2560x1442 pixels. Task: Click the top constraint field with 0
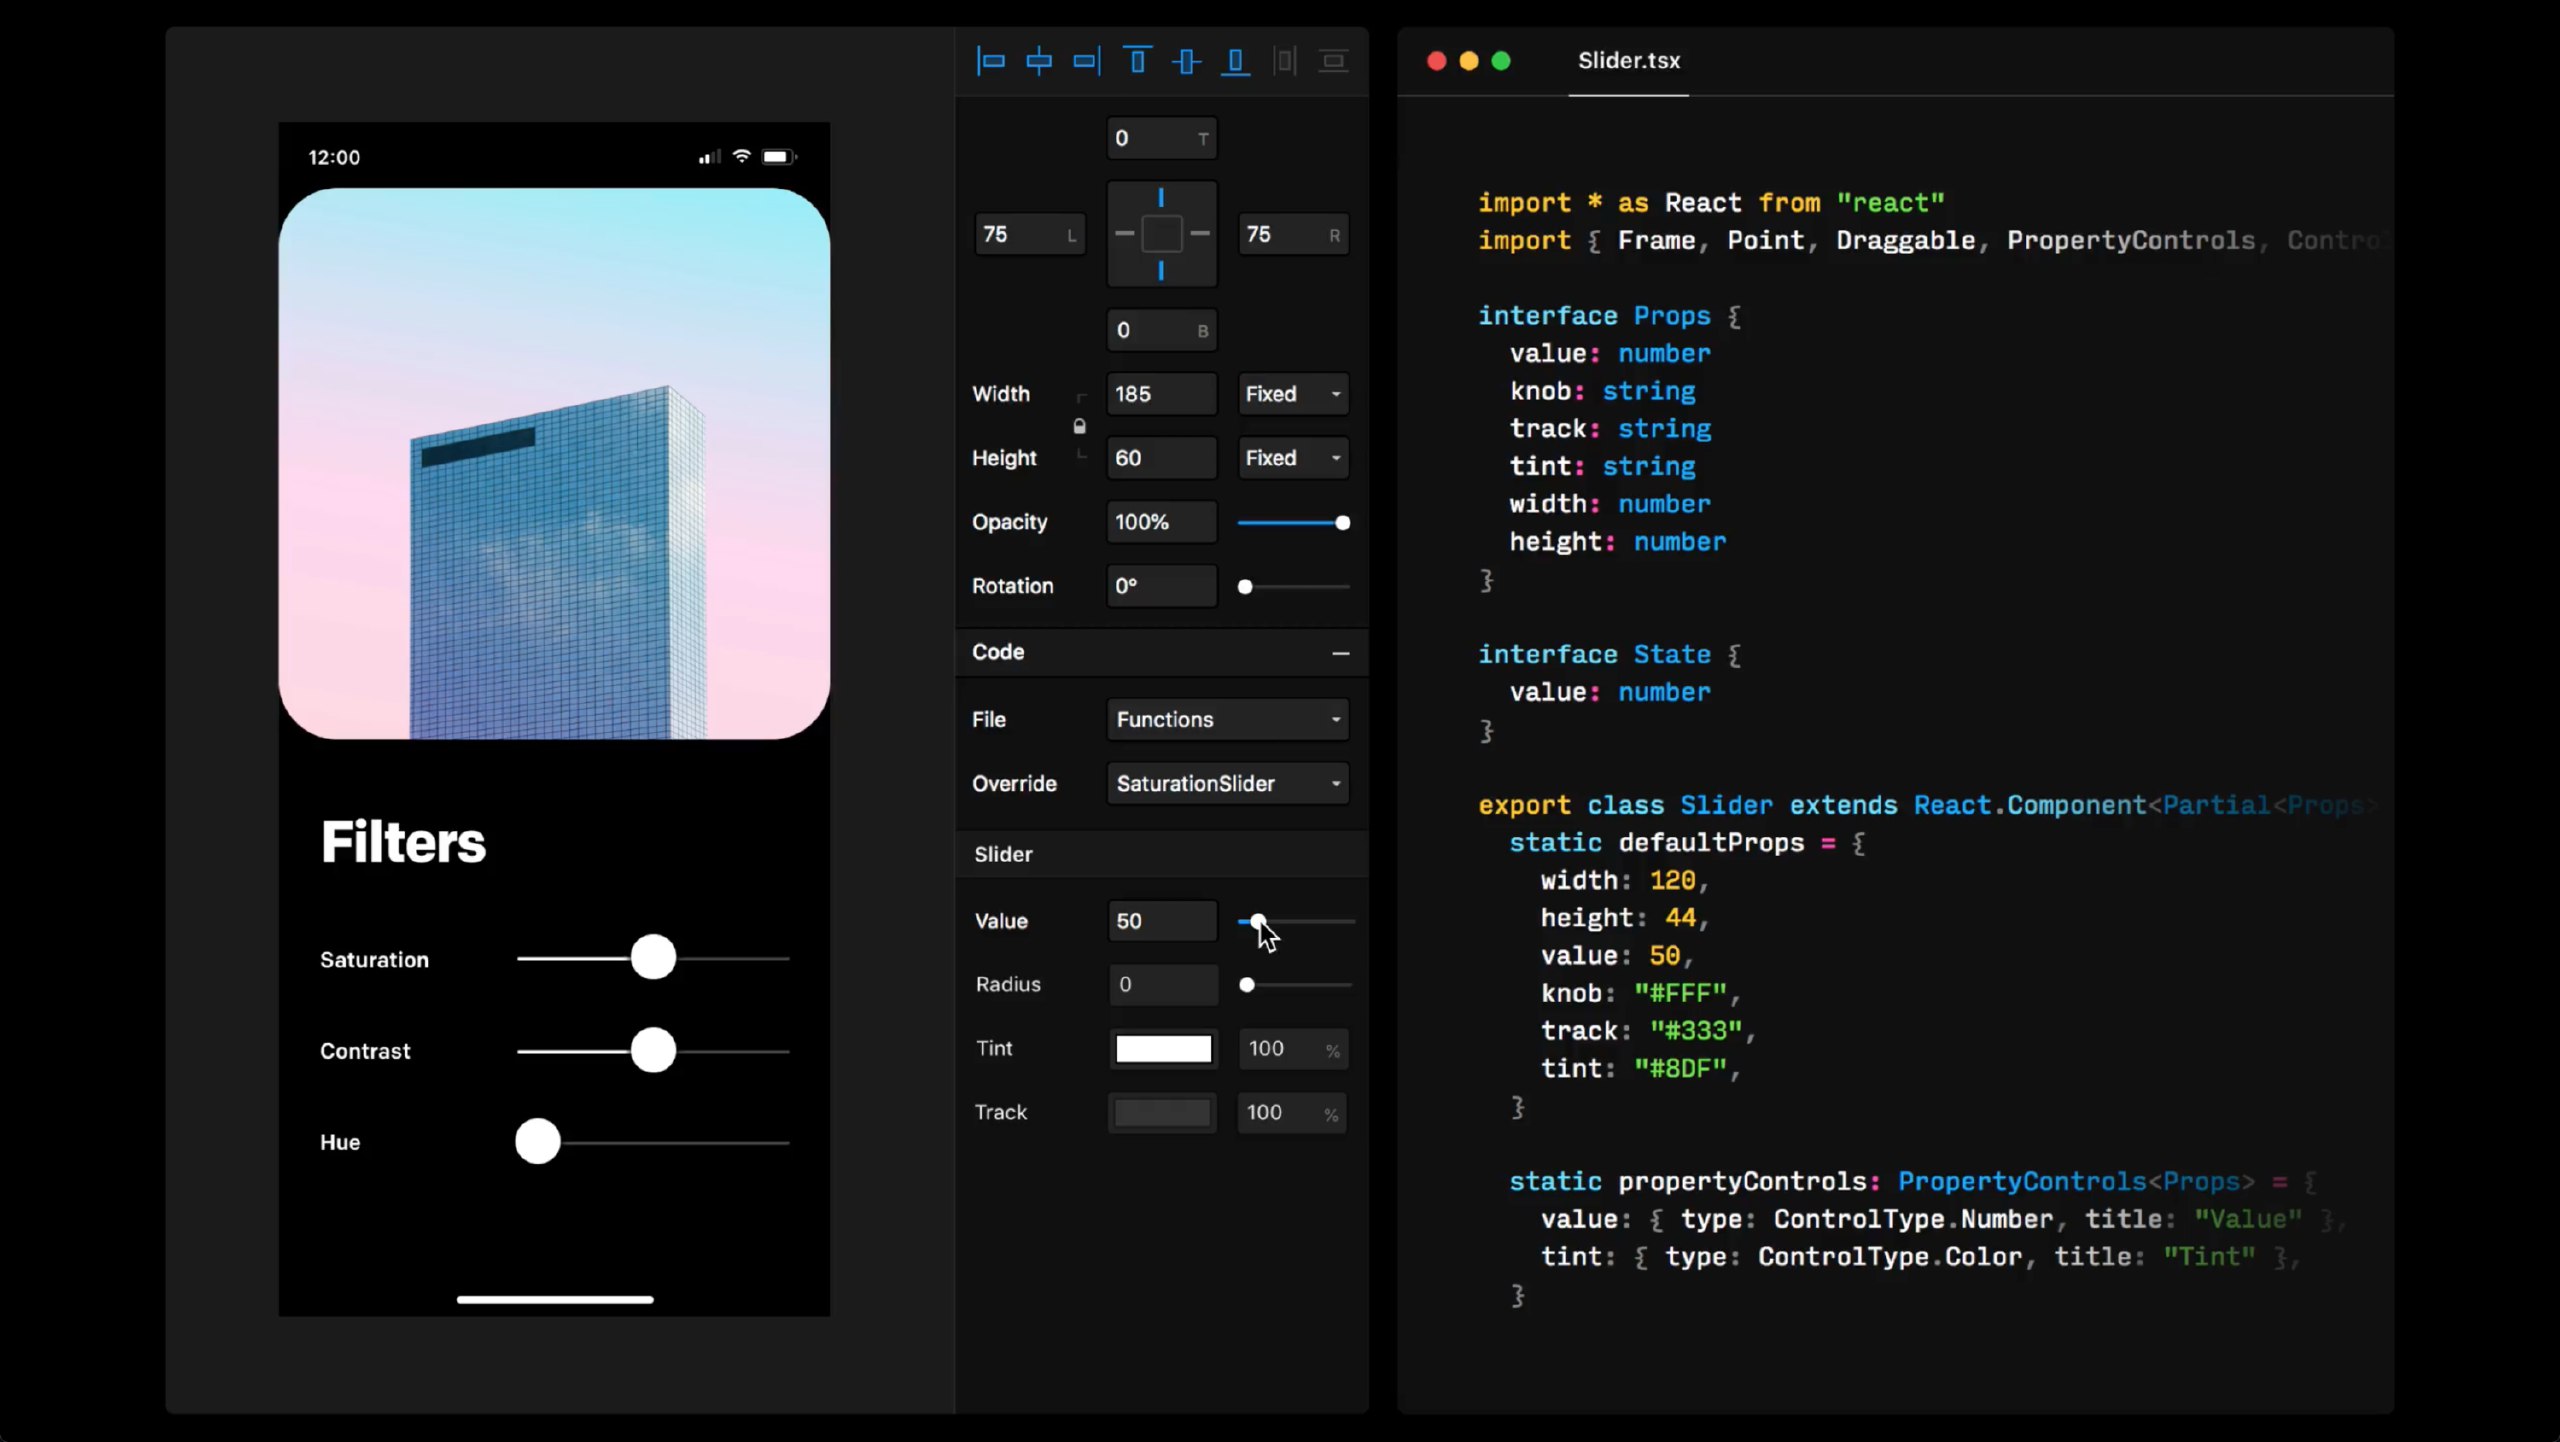(1161, 138)
